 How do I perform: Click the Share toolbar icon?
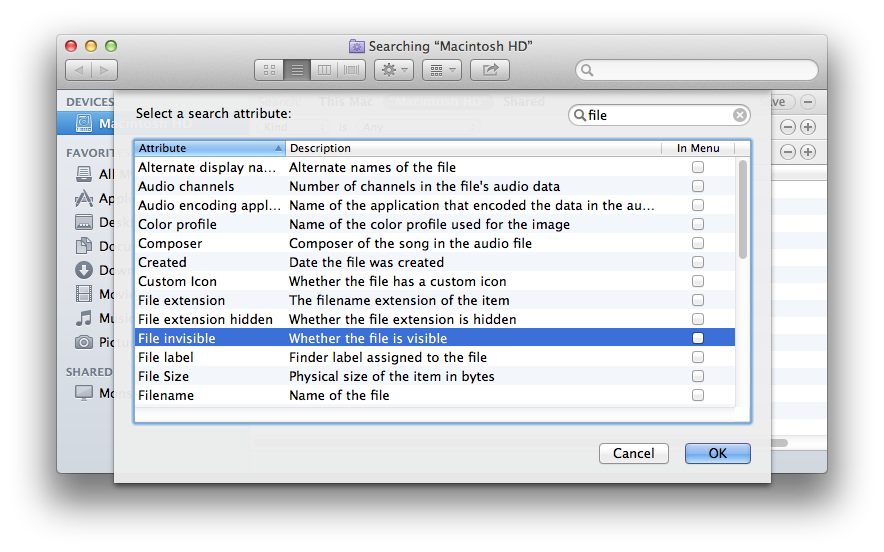pyautogui.click(x=490, y=70)
